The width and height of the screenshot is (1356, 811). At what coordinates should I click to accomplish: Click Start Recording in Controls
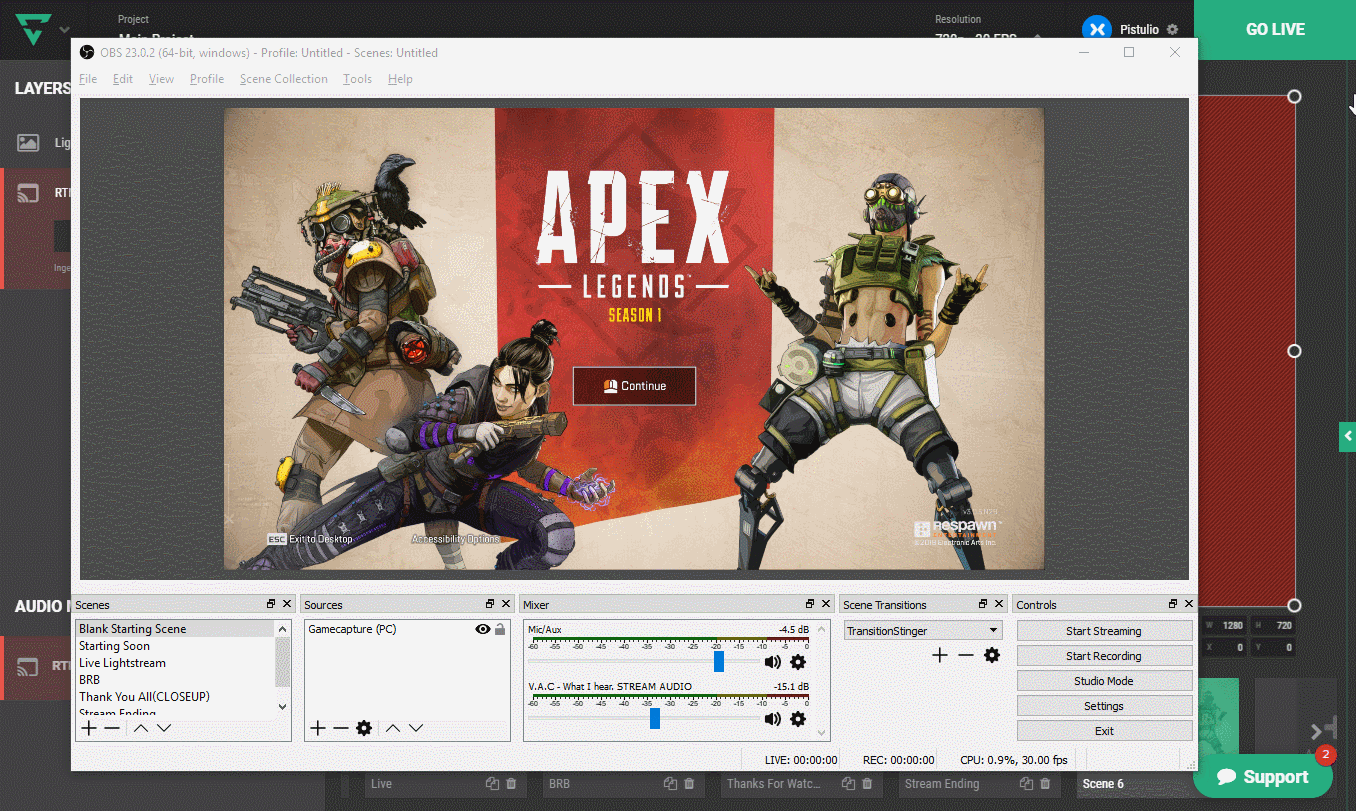[1104, 656]
